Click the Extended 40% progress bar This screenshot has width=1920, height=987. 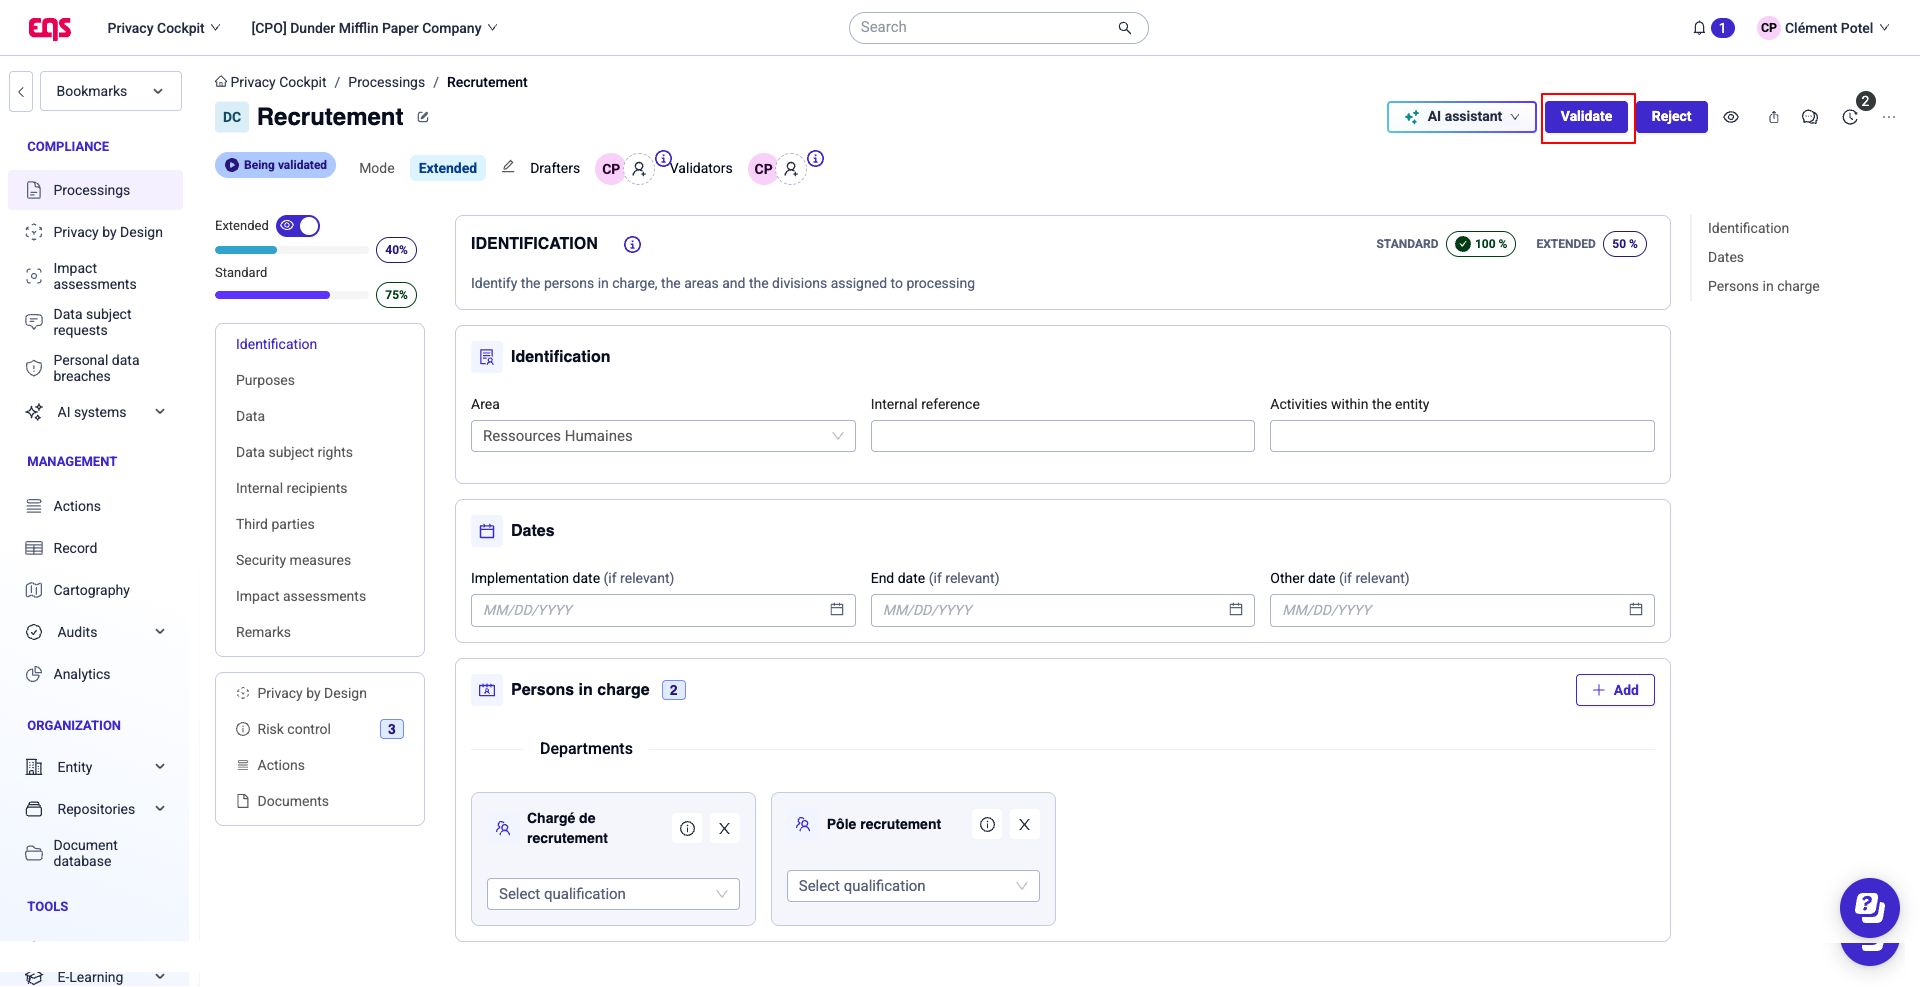[x=291, y=250]
